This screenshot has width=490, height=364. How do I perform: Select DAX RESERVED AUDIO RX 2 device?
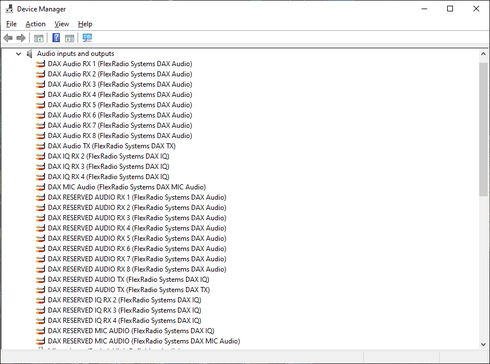[x=137, y=208]
